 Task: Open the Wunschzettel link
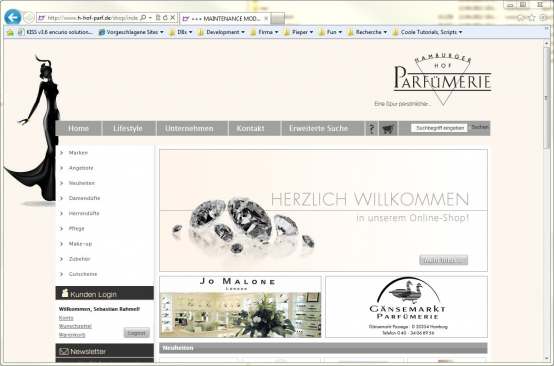[75, 326]
